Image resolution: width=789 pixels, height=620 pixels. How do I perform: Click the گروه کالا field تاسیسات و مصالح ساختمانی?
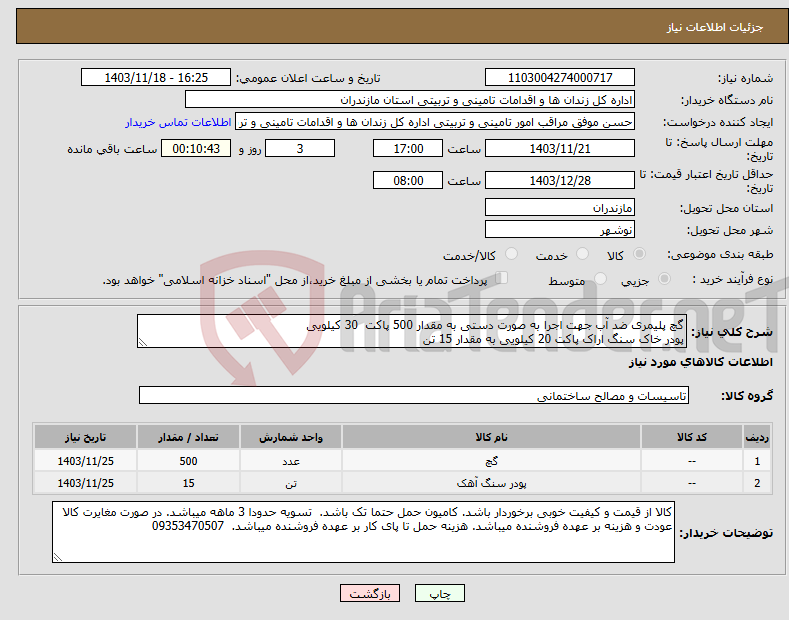[414, 396]
